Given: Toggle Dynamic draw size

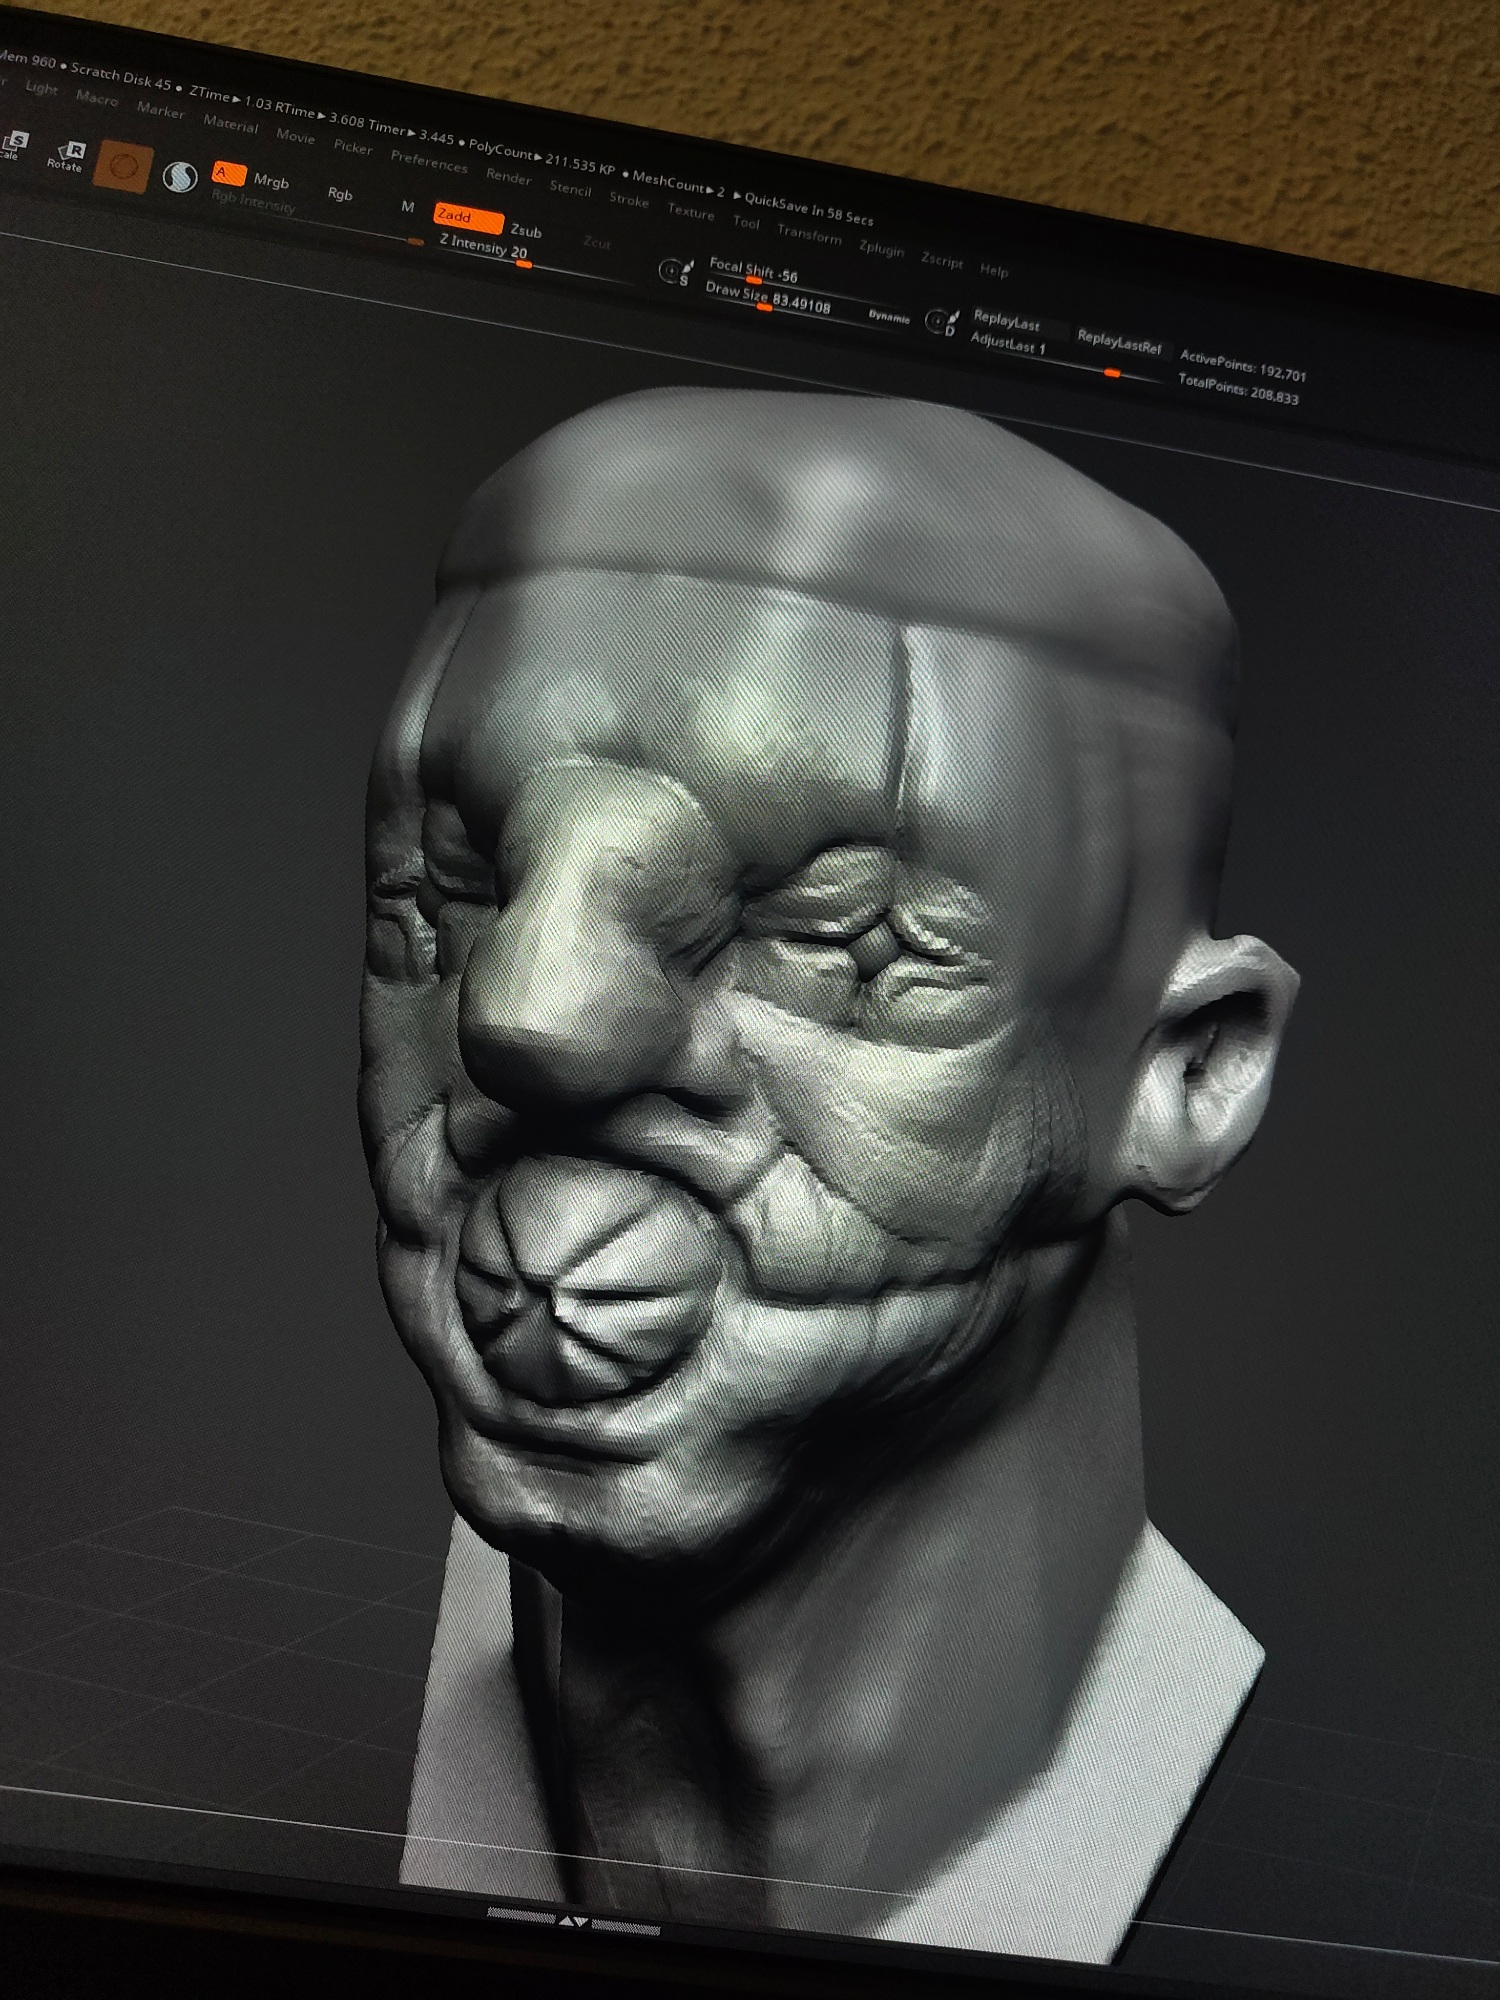Looking at the screenshot, I should (x=888, y=316).
